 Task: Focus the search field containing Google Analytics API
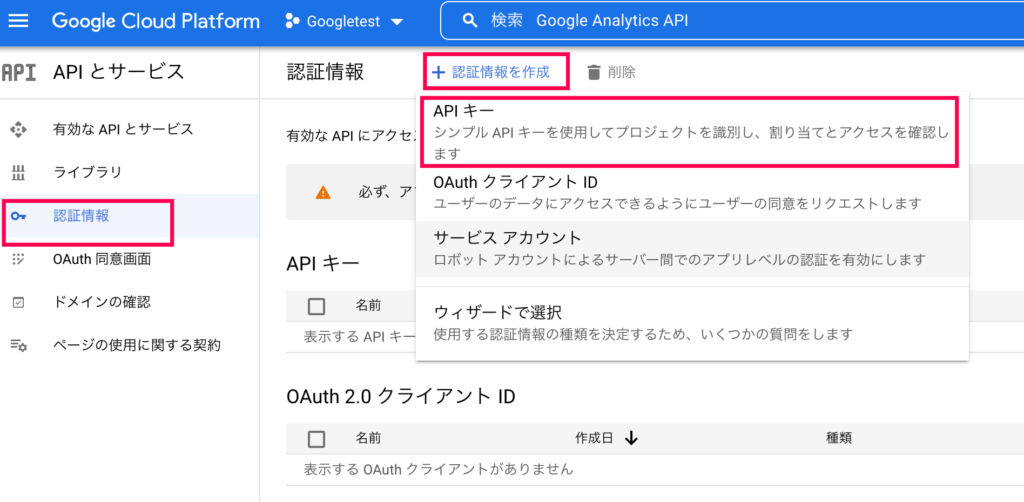(x=731, y=21)
